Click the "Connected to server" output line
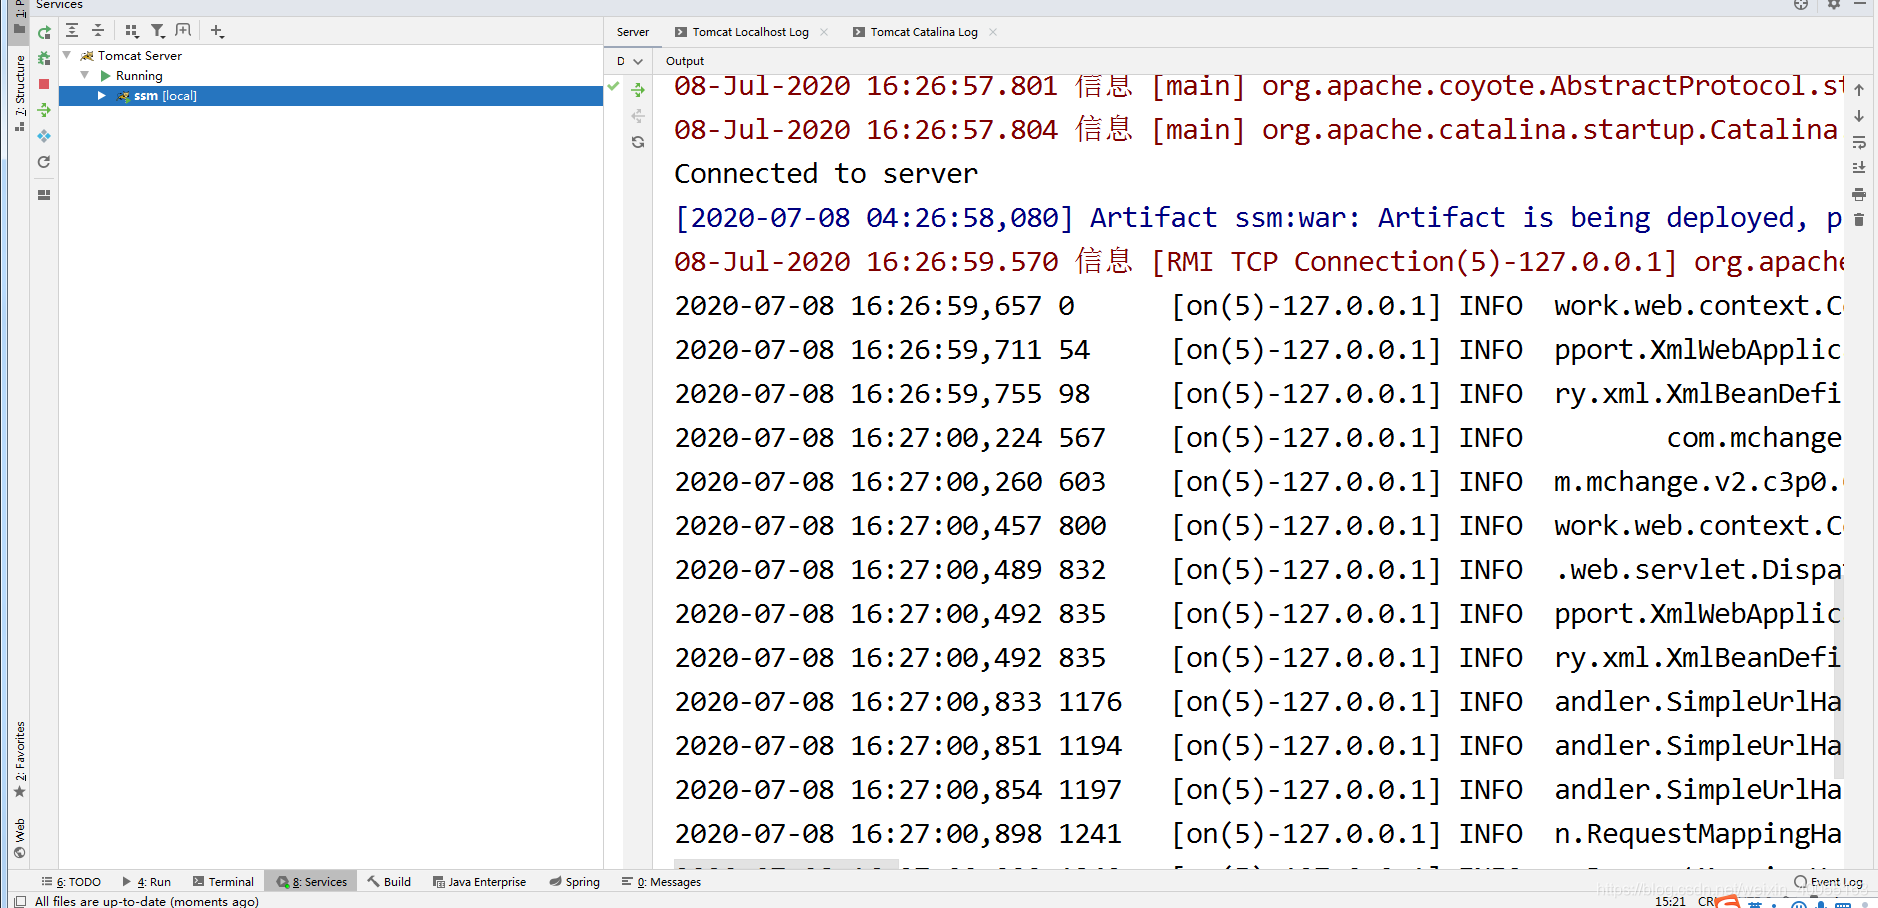The image size is (1878, 908). pos(826,174)
